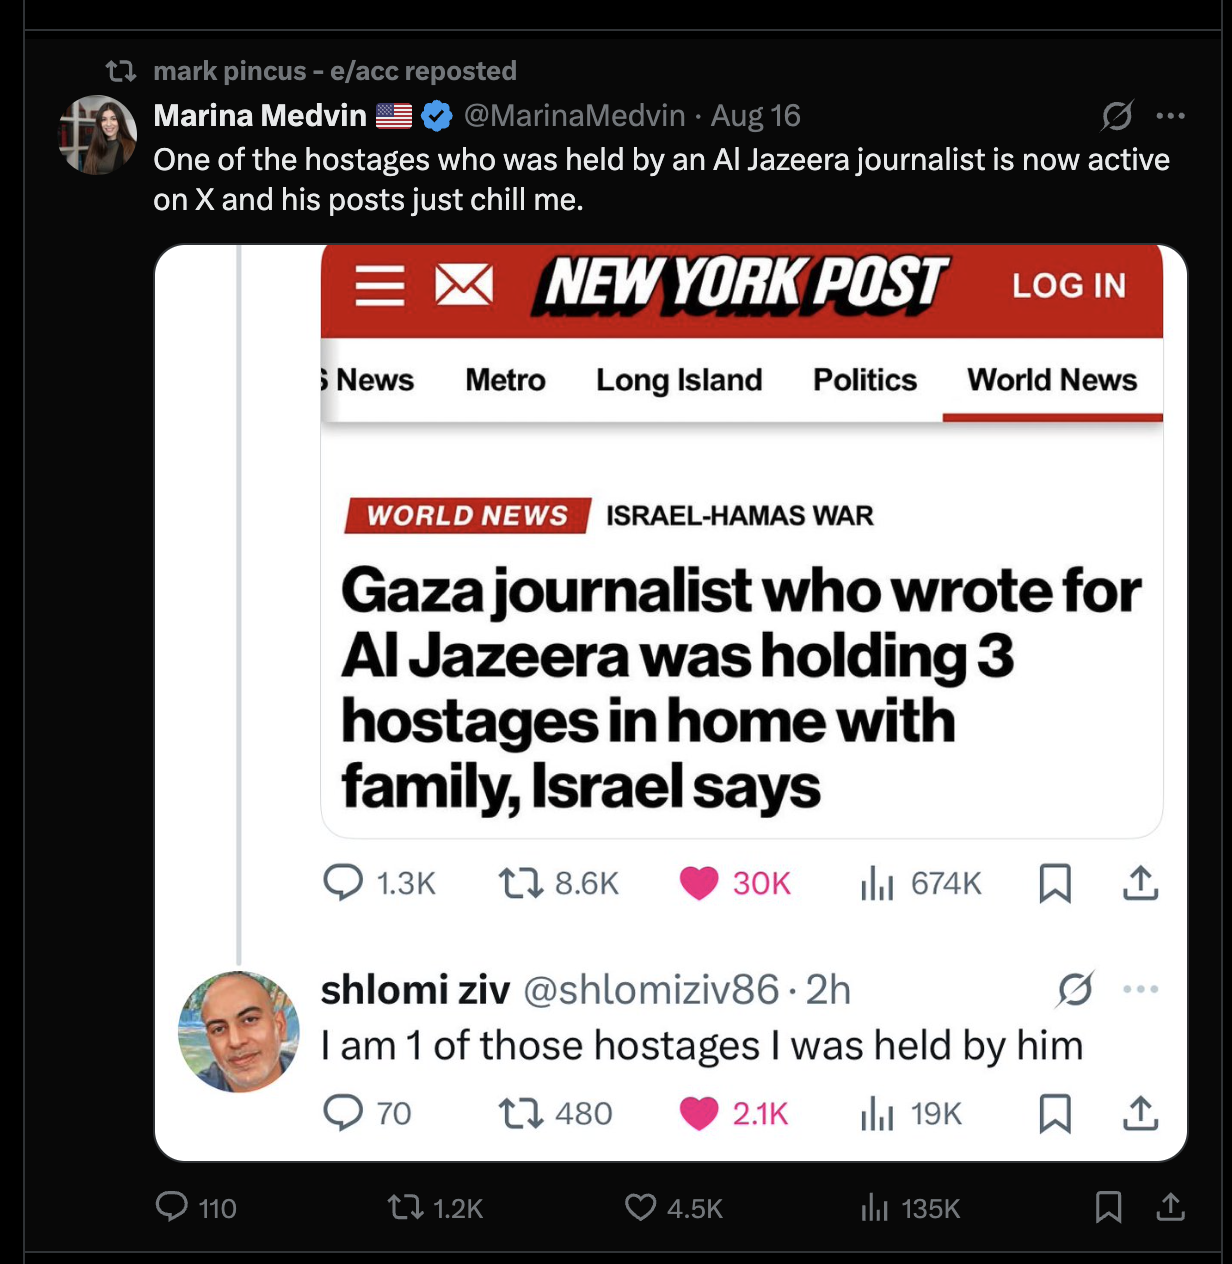Click LOG IN in the New York Post header
The width and height of the screenshot is (1232, 1264).
(x=1069, y=286)
